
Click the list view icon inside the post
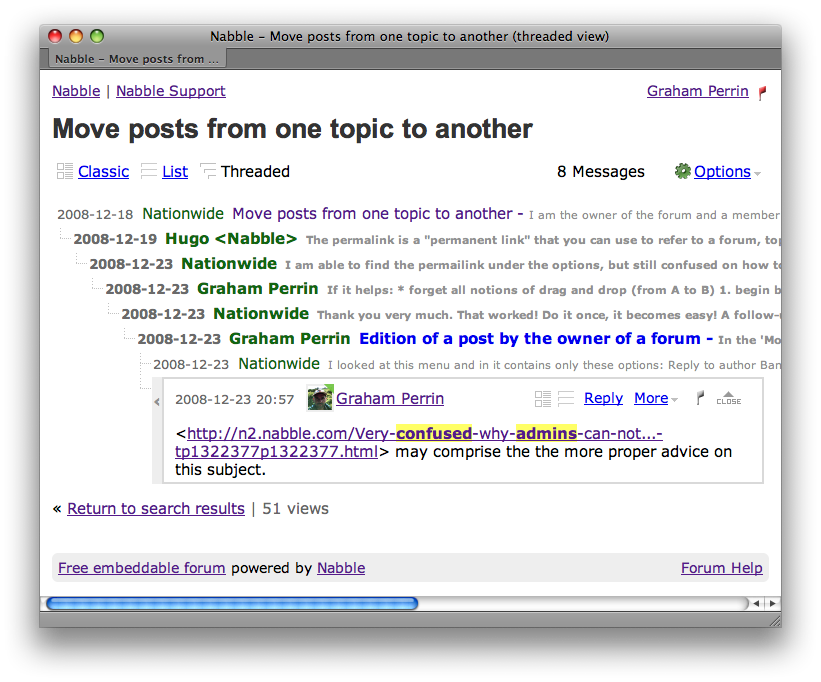pos(566,399)
